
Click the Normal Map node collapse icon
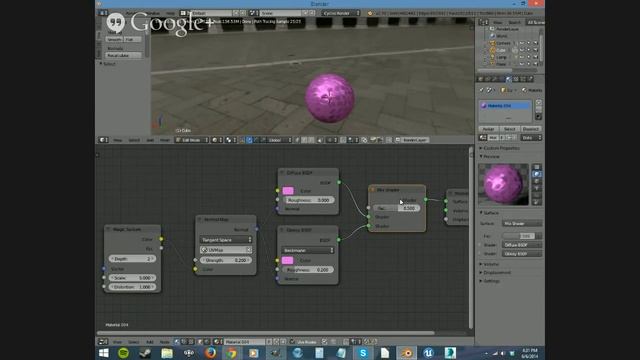click(200, 220)
